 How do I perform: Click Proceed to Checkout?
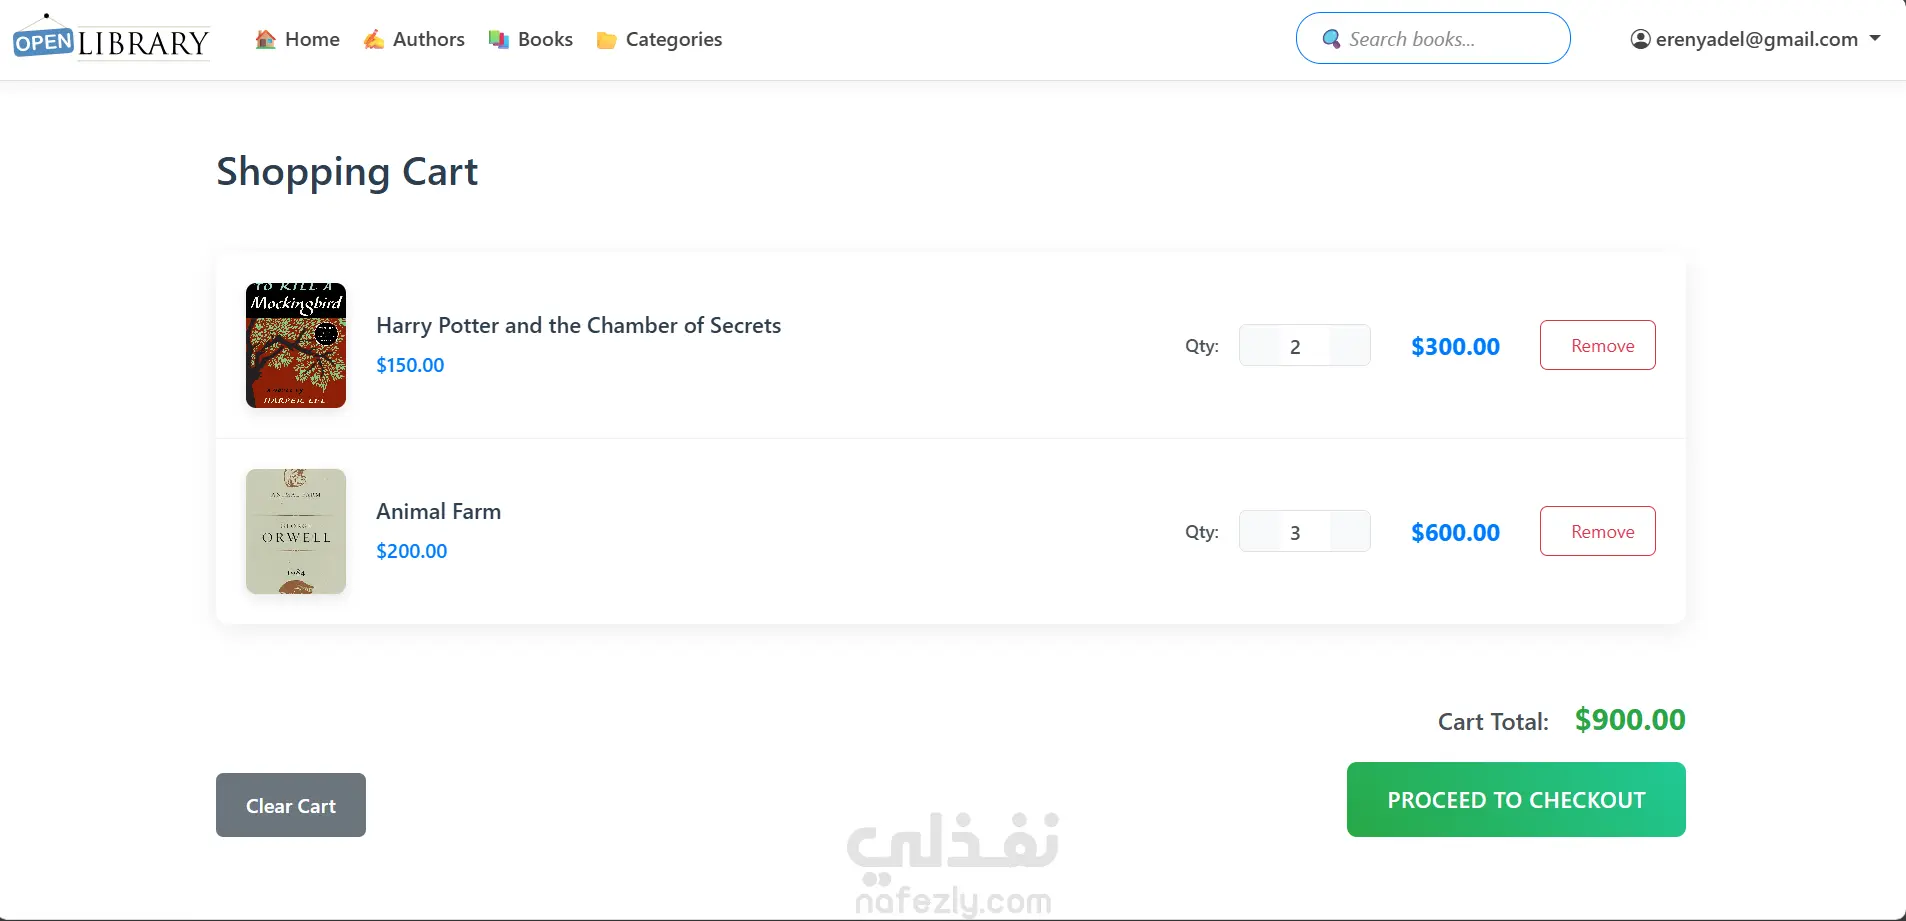1515,800
